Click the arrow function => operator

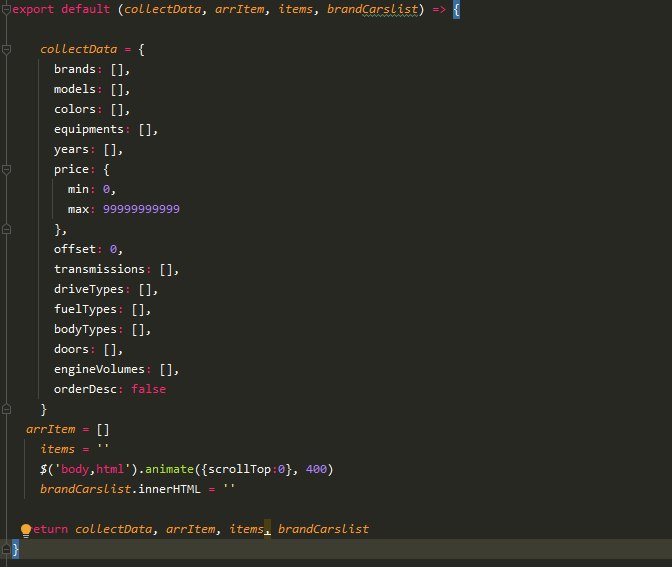pos(439,9)
